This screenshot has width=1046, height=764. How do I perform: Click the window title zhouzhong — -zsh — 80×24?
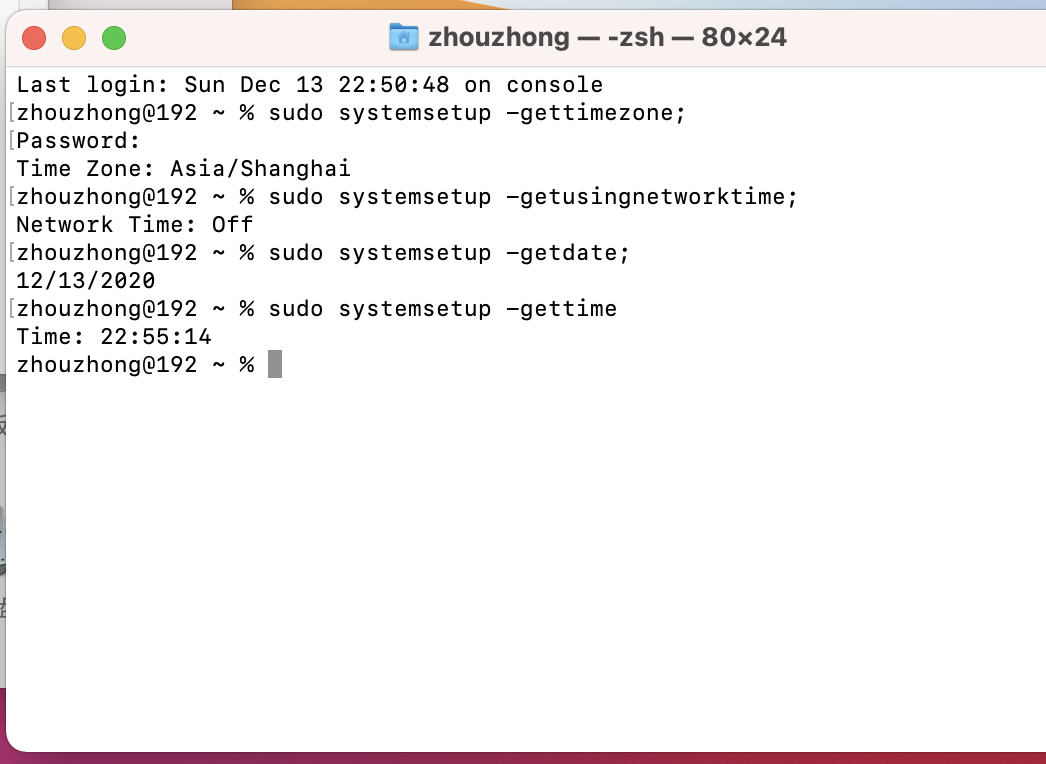[607, 38]
